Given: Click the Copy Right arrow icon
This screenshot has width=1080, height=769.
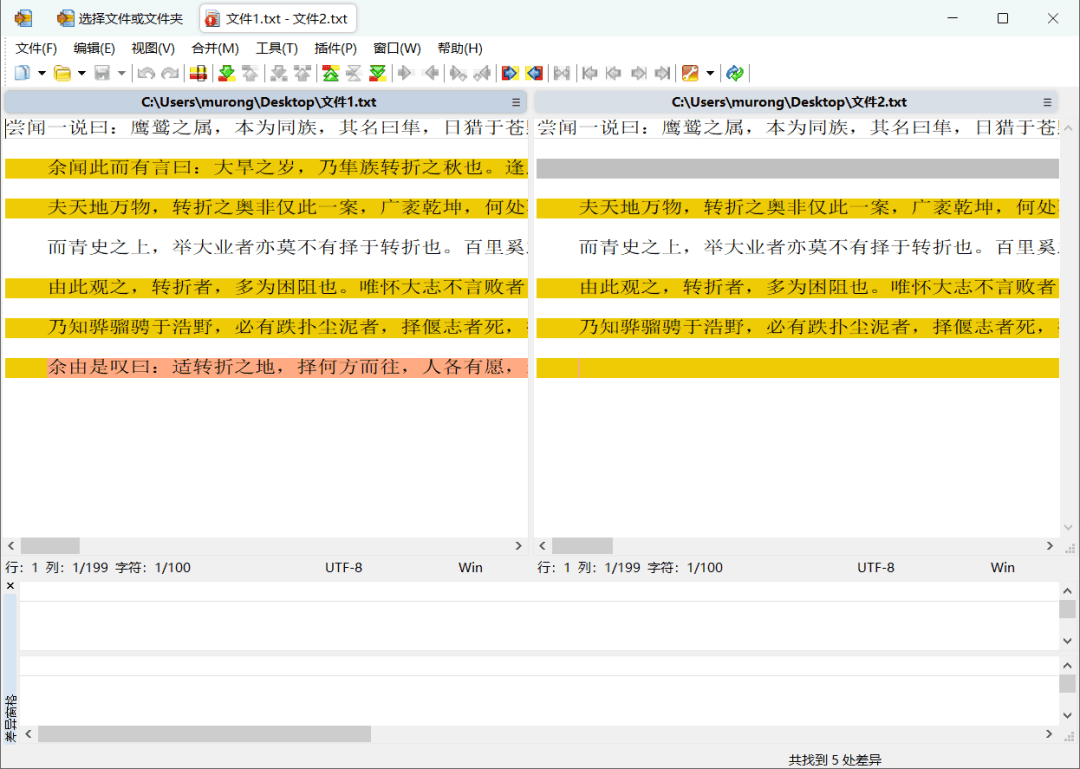Looking at the screenshot, I should (406, 72).
